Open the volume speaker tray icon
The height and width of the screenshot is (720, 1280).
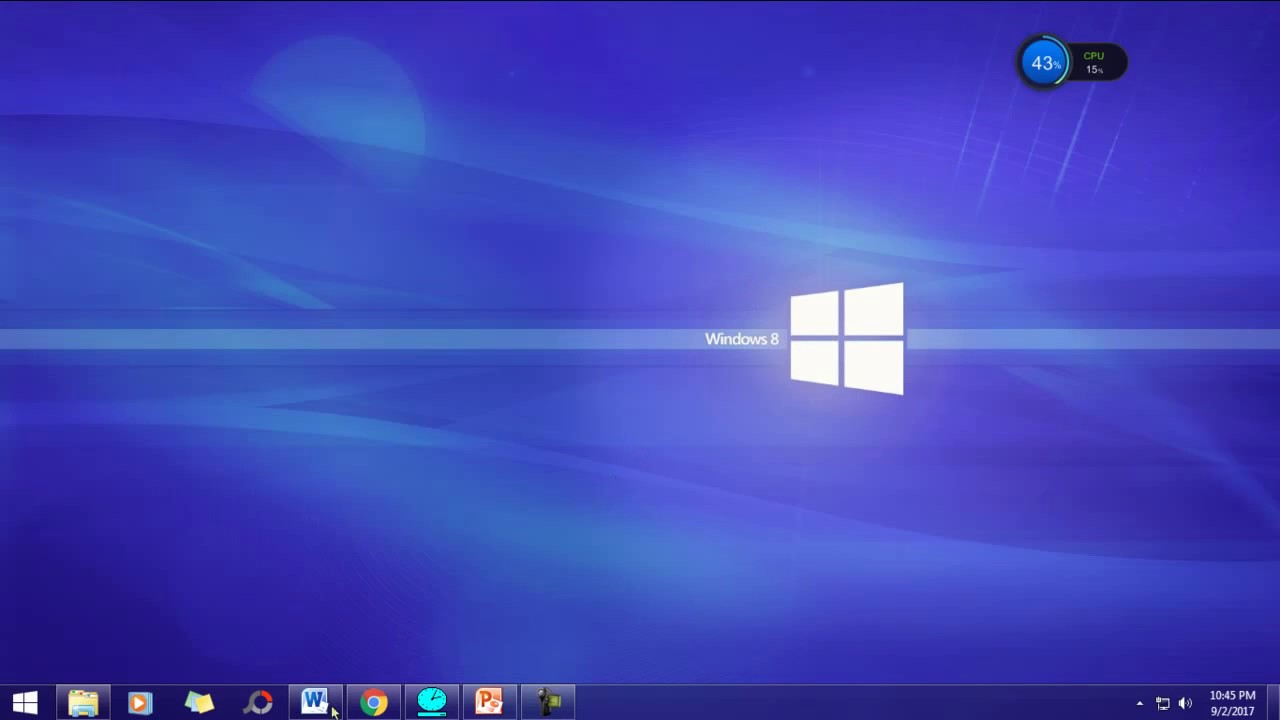pos(1186,704)
